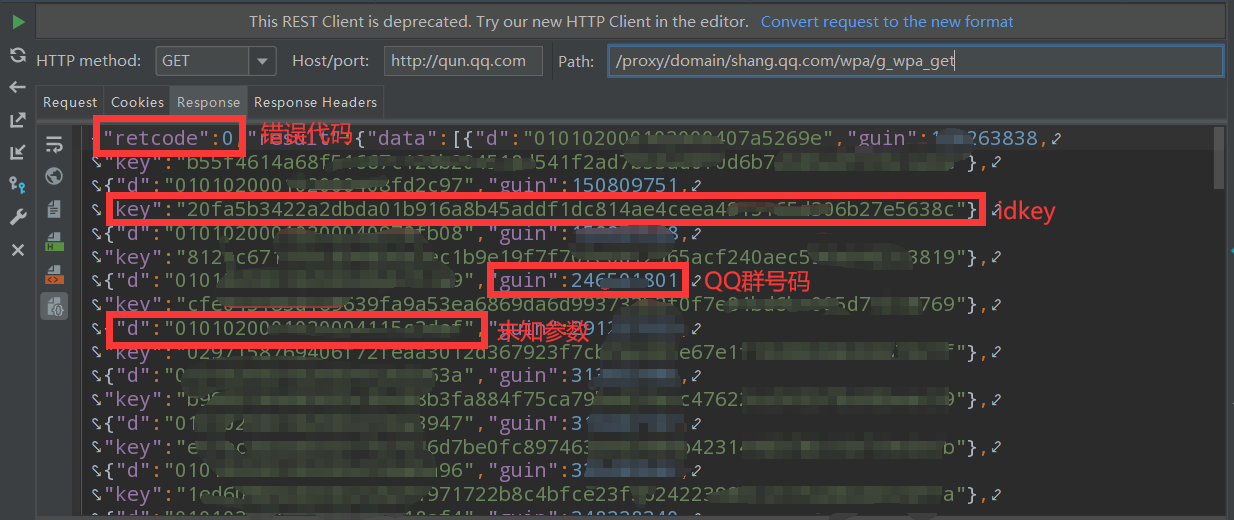Image resolution: width=1234 pixels, height=520 pixels.
Task: Click the response pane vertical scrollbar
Action: coord(1219,157)
